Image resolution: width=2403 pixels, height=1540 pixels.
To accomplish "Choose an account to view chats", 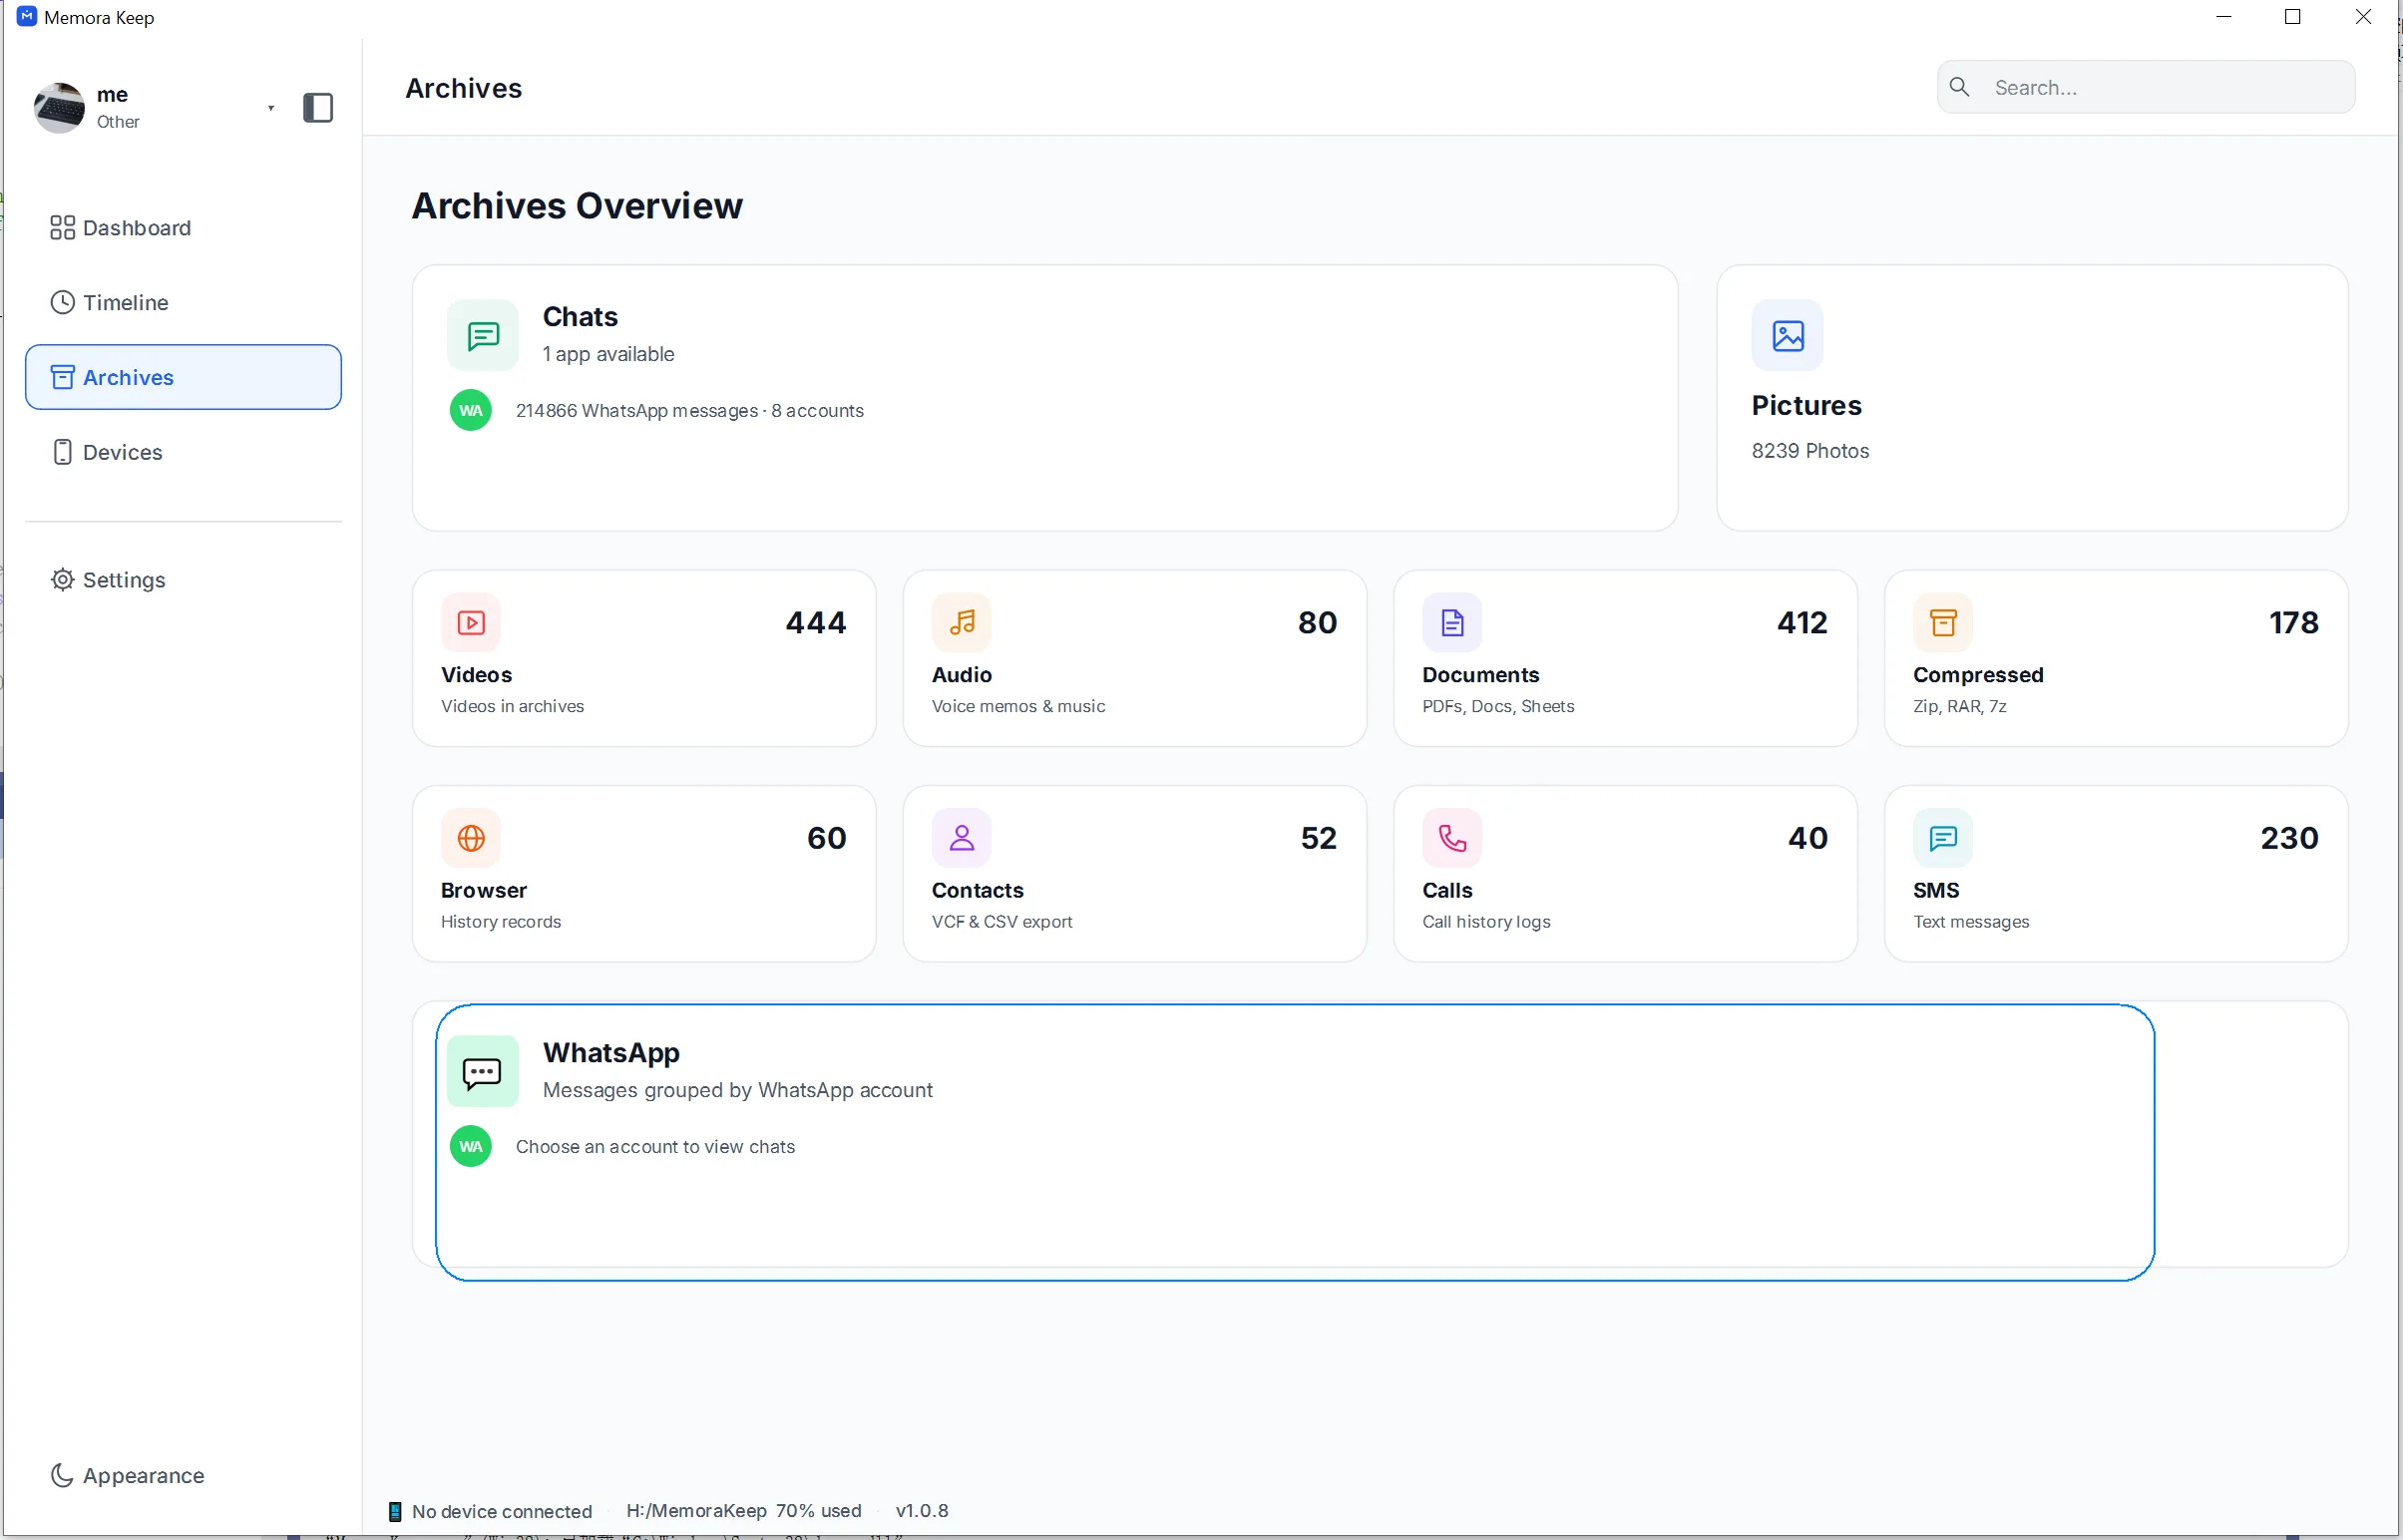I will 655,1146.
